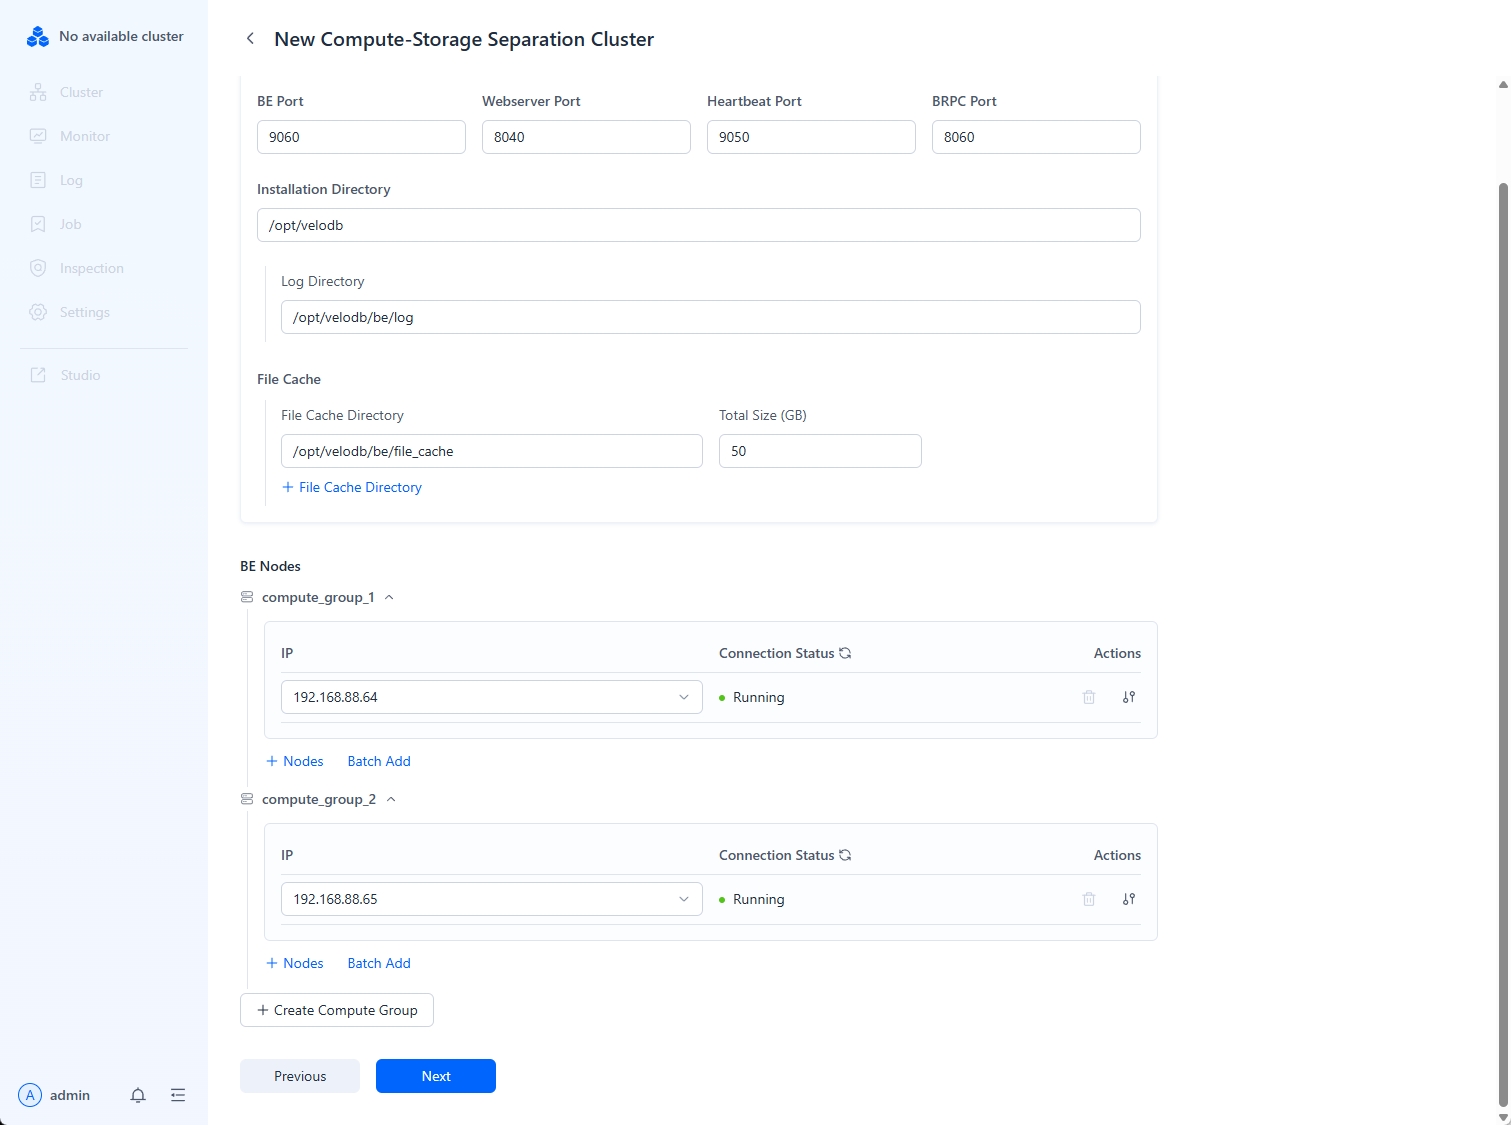The width and height of the screenshot is (1511, 1125).
Task: Collapse the compute_group_1 section
Action: (x=389, y=597)
